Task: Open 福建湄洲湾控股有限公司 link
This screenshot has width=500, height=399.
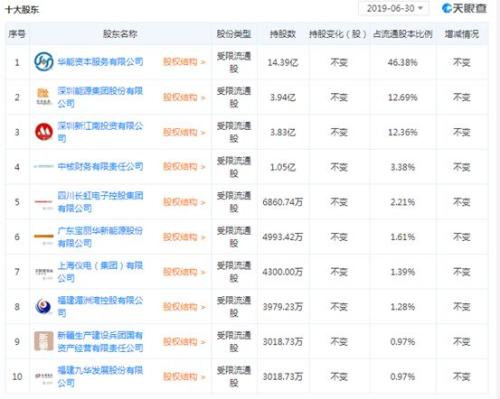Action: [x=100, y=306]
